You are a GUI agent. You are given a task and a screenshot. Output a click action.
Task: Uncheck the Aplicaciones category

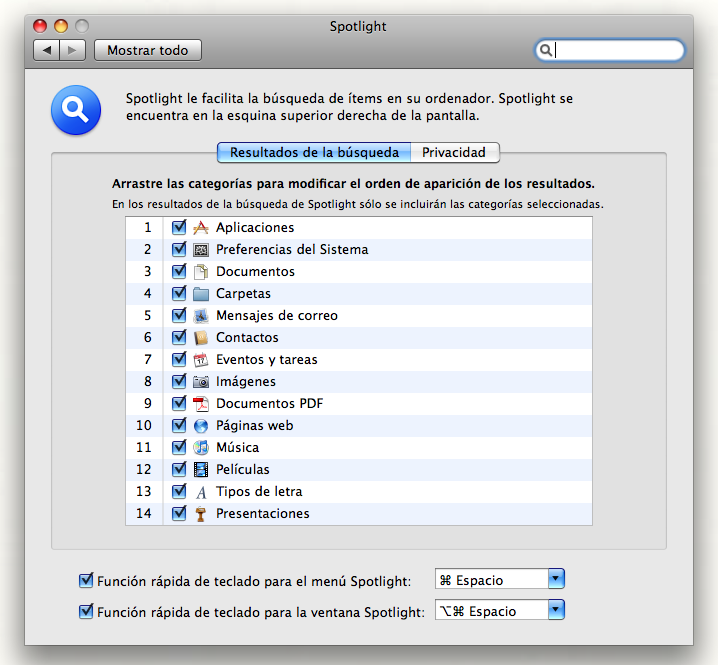tap(179, 227)
